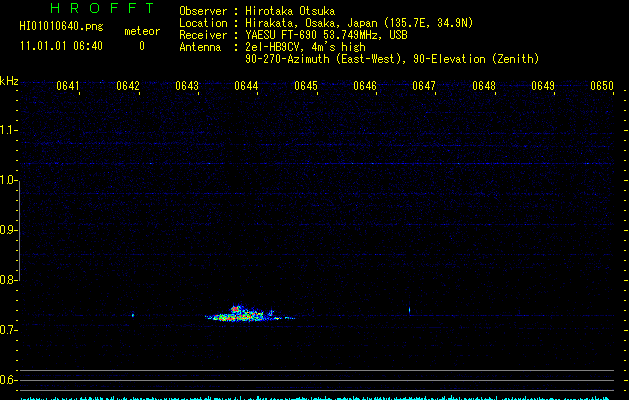Click the gray bracket between 0.8 and 1.0
Image resolution: width=629 pixels, height=400 pixels.
tap(19, 231)
